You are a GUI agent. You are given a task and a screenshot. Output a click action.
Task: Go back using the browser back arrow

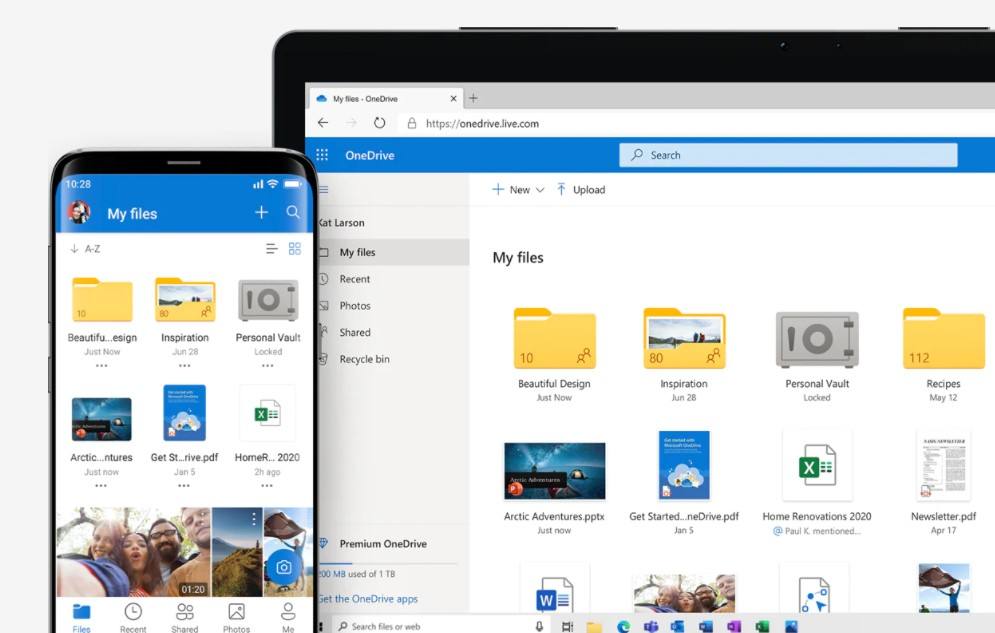tap(323, 123)
